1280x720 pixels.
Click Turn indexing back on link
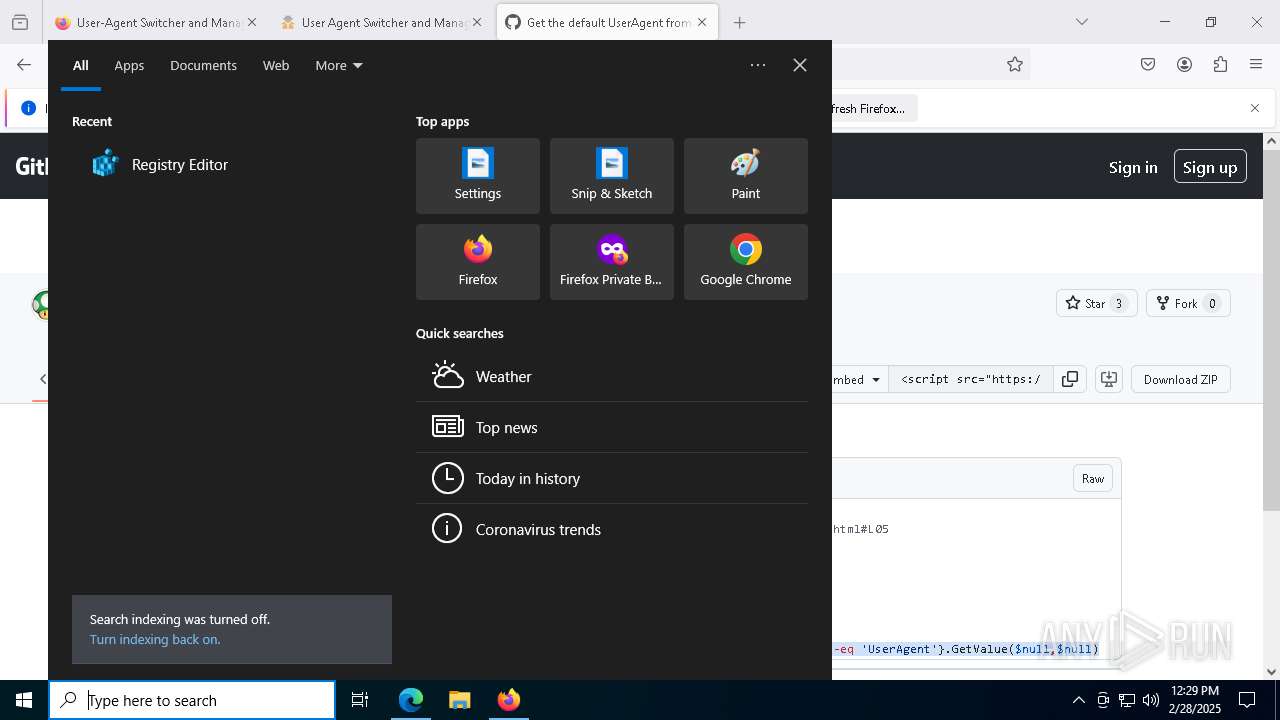[x=155, y=640]
